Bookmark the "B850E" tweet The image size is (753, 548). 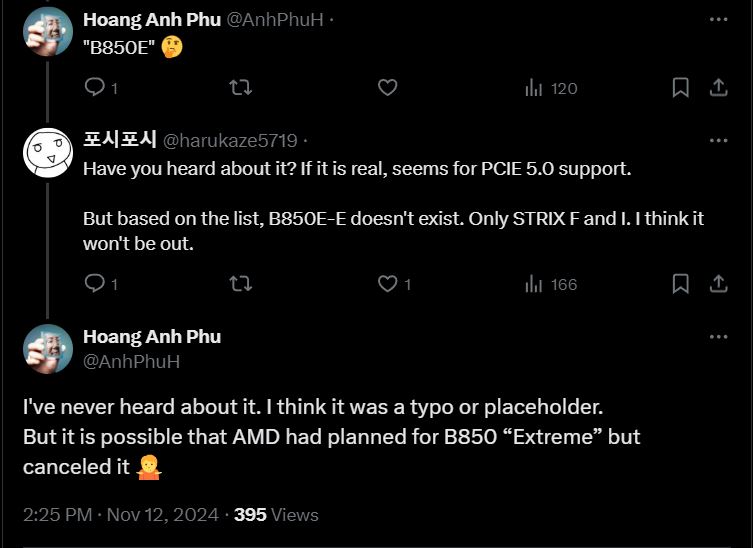point(680,88)
